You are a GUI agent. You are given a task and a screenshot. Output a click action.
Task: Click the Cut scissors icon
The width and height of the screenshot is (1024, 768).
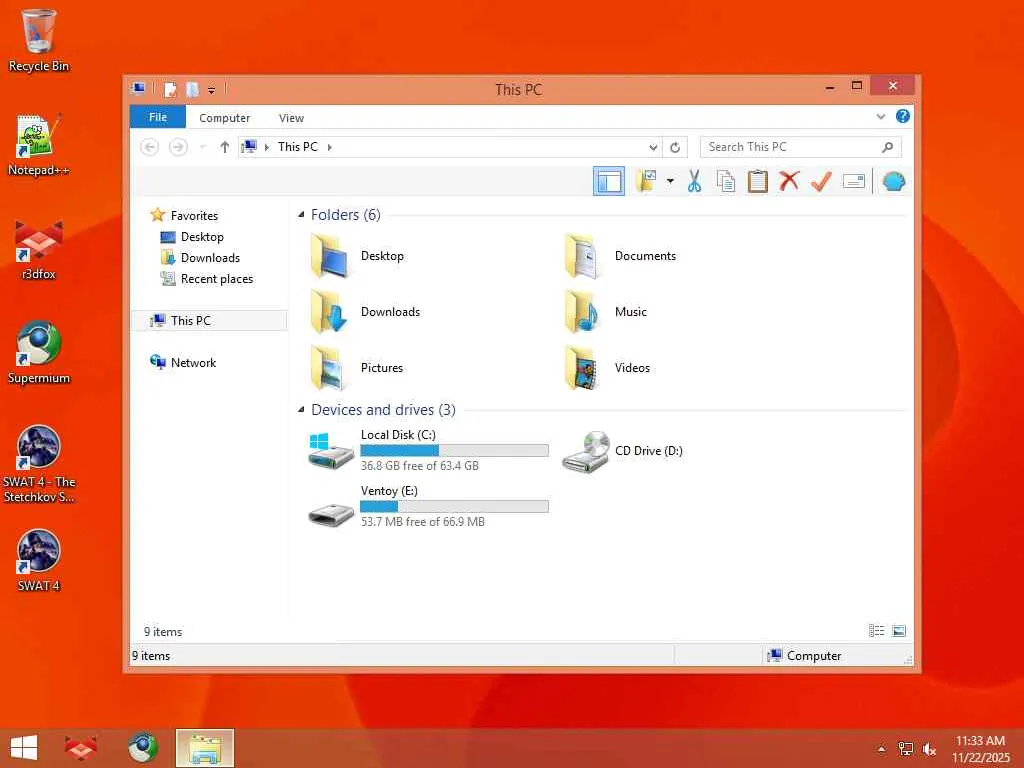tap(694, 181)
